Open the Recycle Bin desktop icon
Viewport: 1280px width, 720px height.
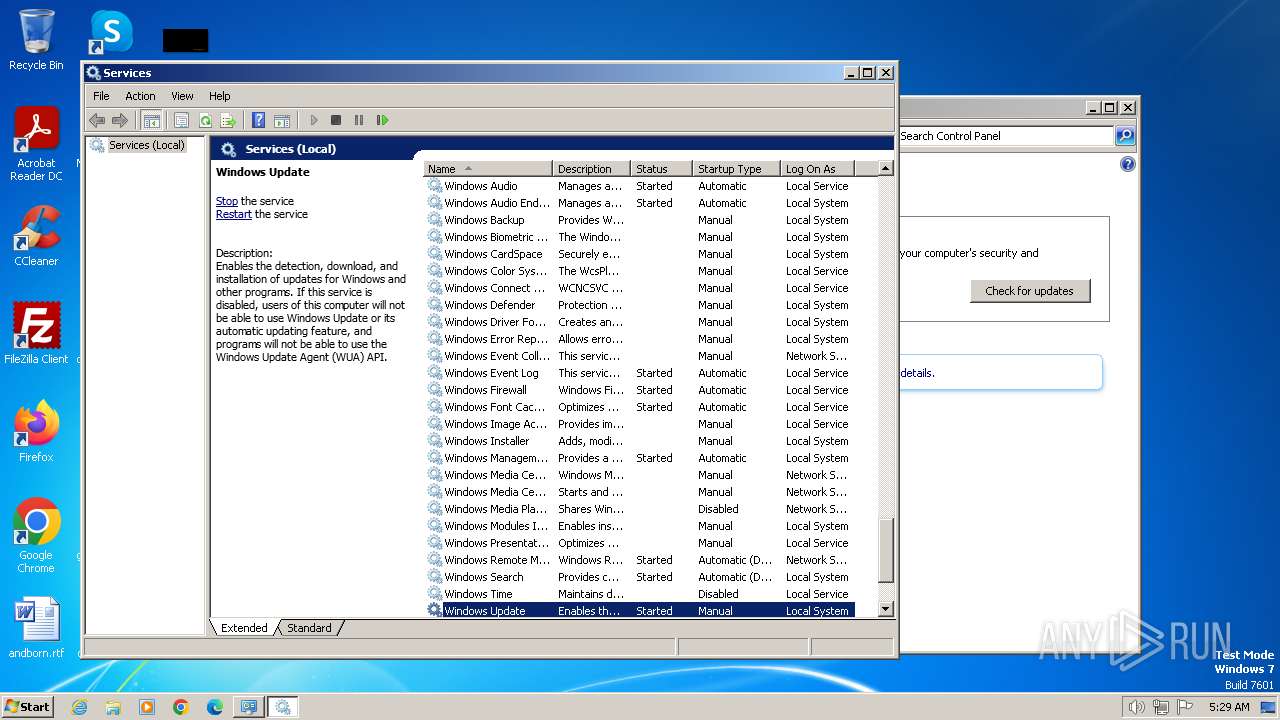(x=36, y=40)
